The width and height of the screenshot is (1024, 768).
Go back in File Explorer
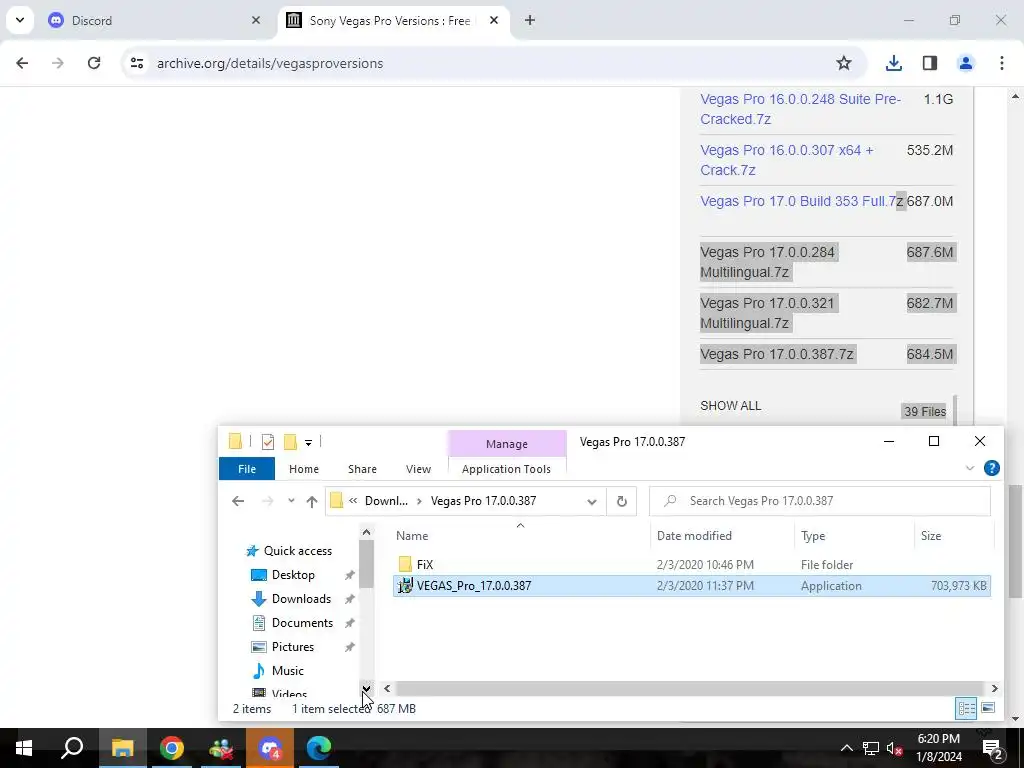pyautogui.click(x=238, y=501)
